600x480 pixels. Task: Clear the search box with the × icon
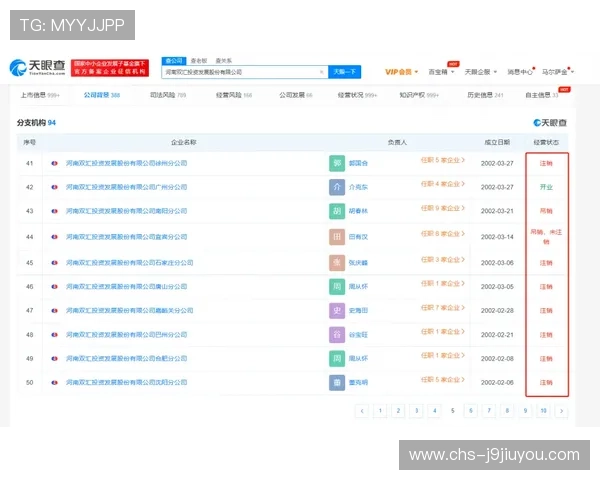click(x=321, y=72)
